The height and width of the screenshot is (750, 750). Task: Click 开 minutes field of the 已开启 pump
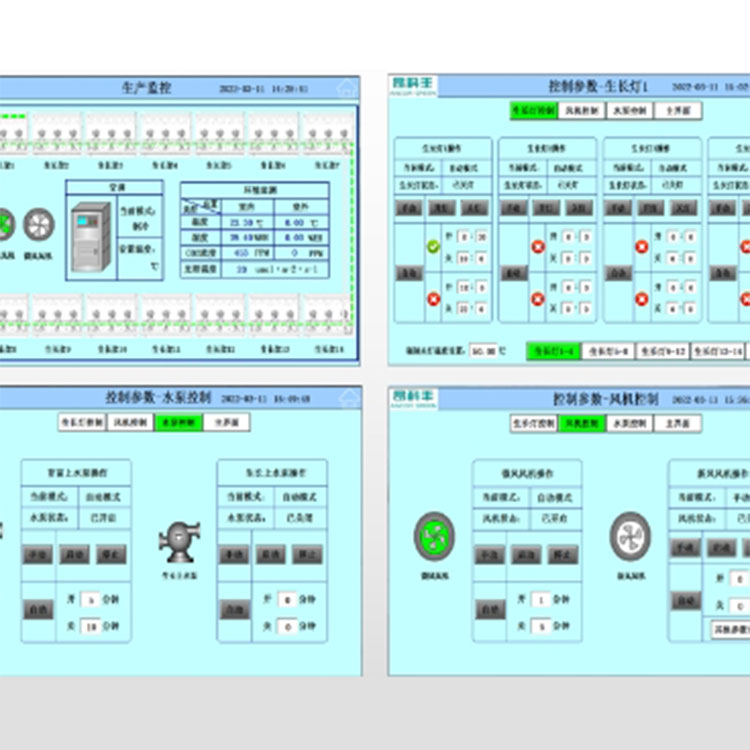click(91, 599)
